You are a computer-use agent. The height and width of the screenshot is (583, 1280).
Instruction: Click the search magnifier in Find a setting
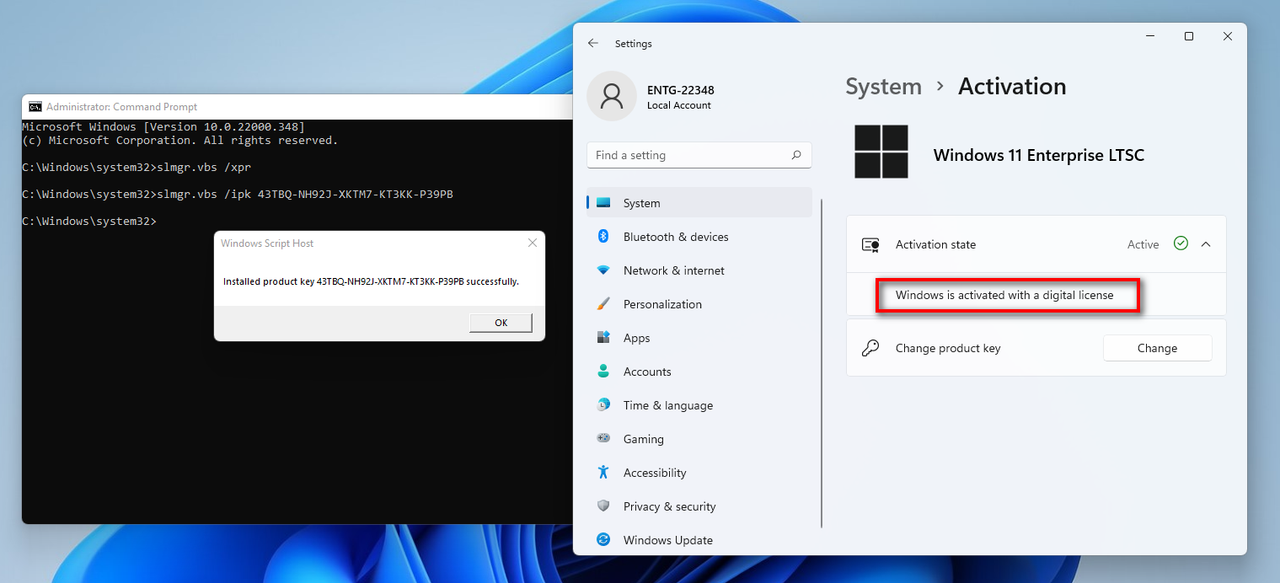point(796,155)
